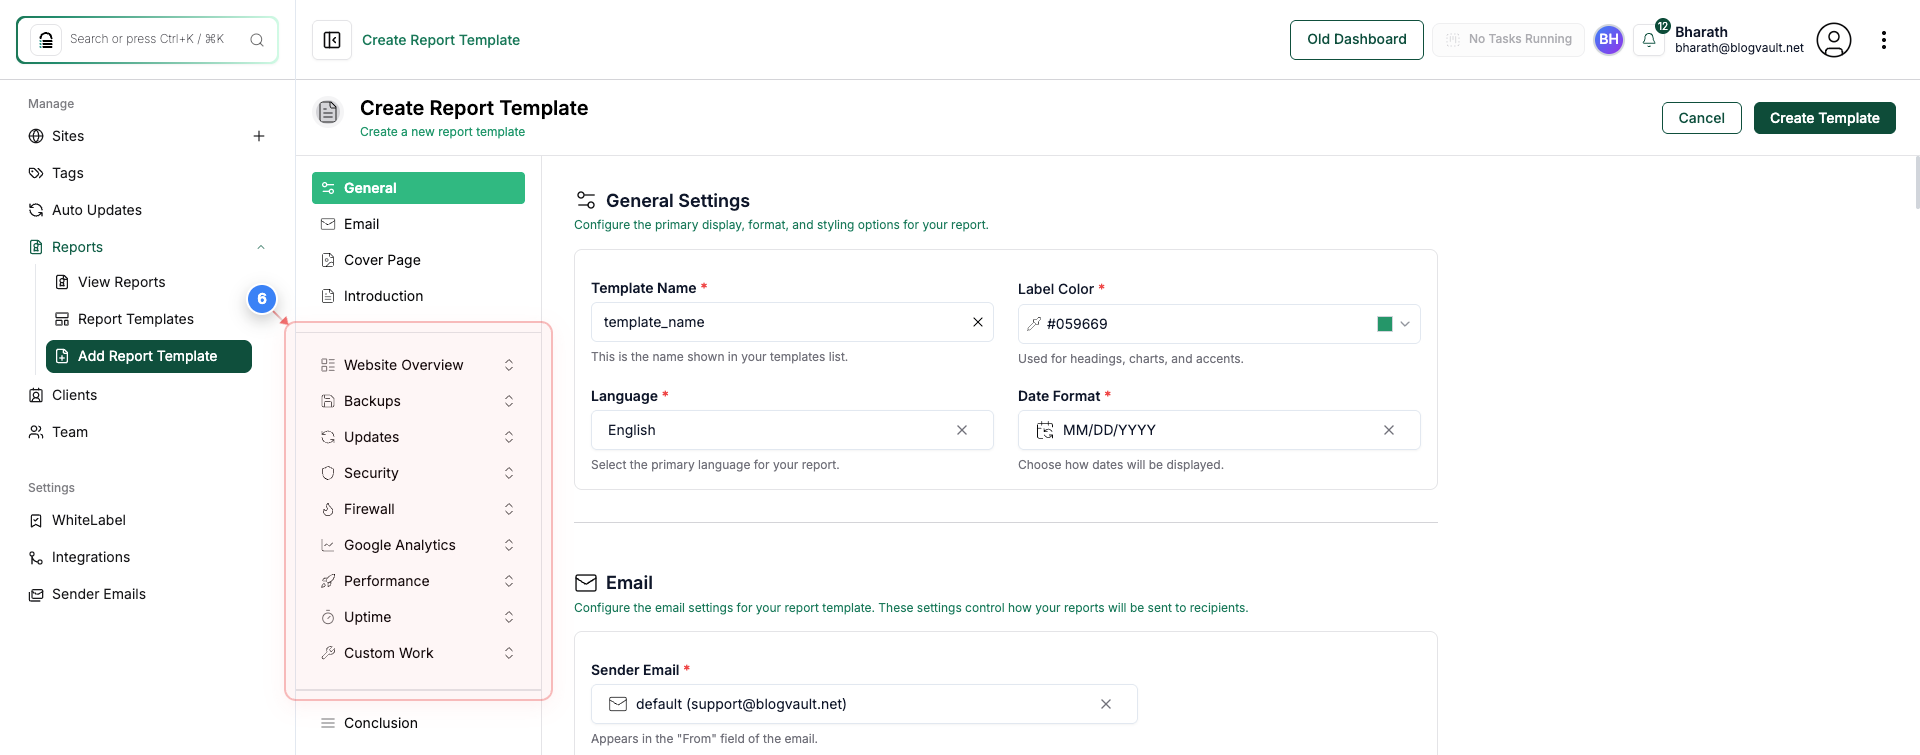The height and width of the screenshot is (755, 1920).
Task: Open Label Color dropdown chevron
Action: coord(1405,324)
